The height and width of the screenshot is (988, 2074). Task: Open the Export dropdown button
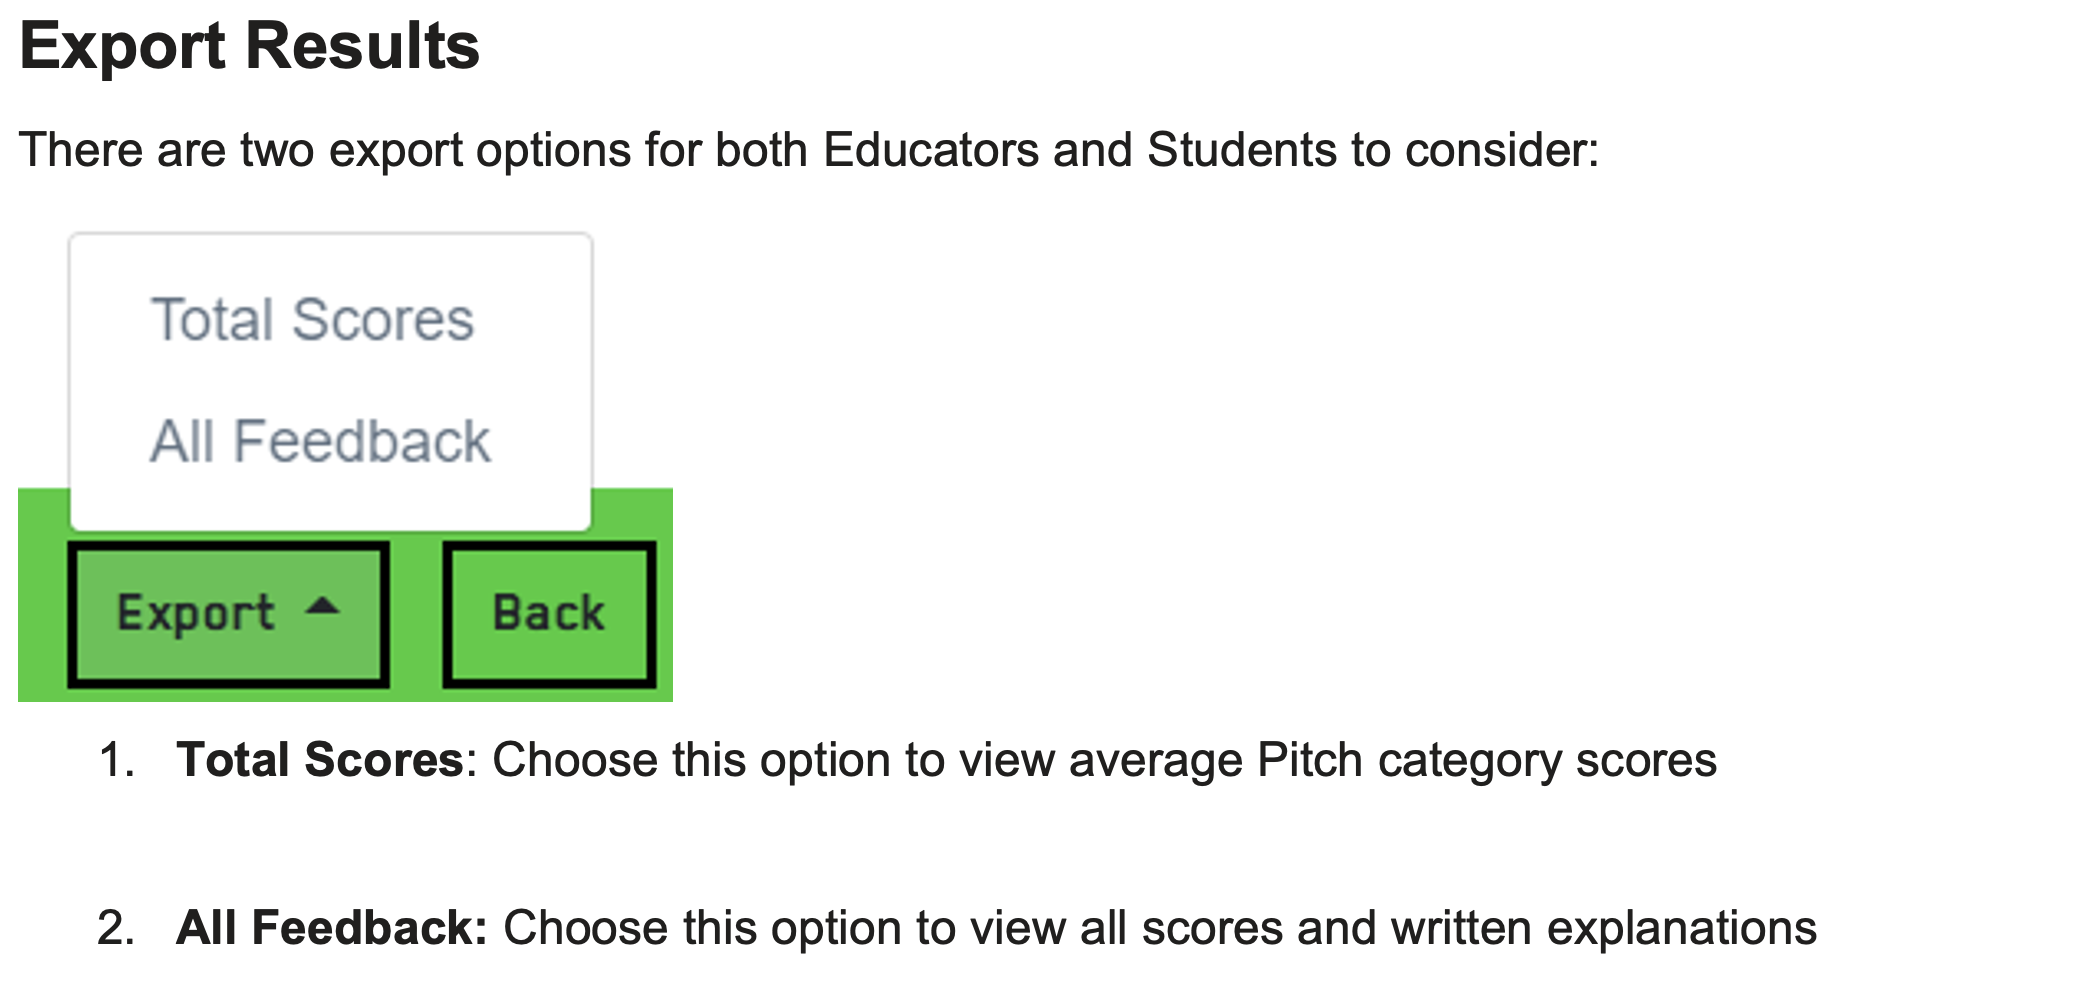[228, 614]
